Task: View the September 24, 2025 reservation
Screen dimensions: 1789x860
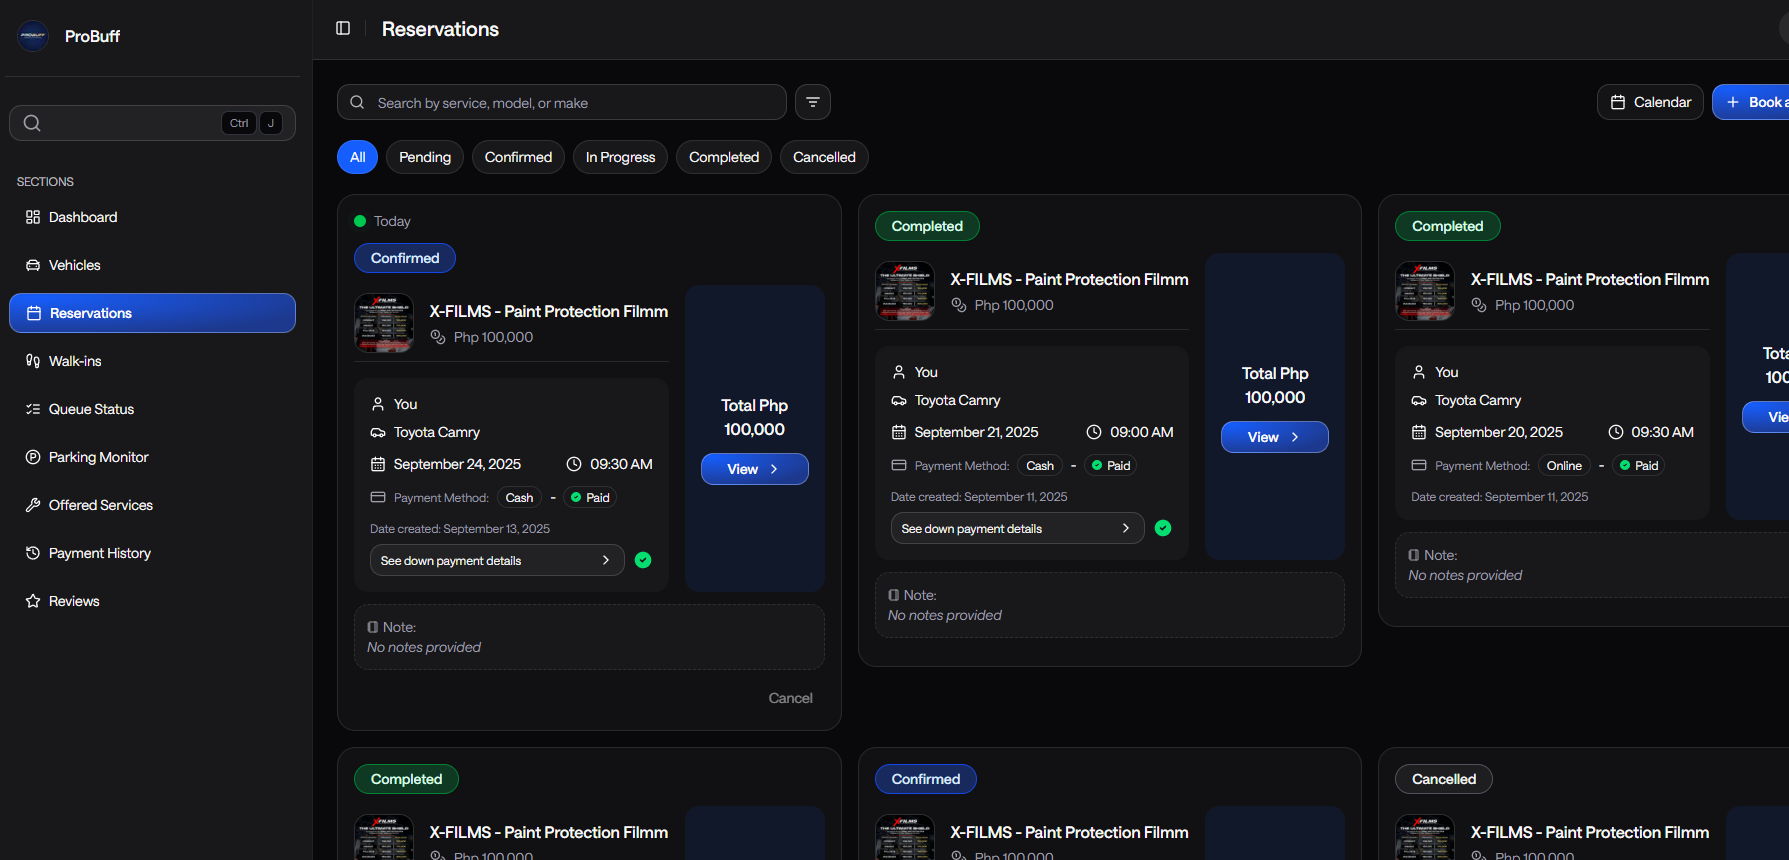Action: pyautogui.click(x=755, y=469)
